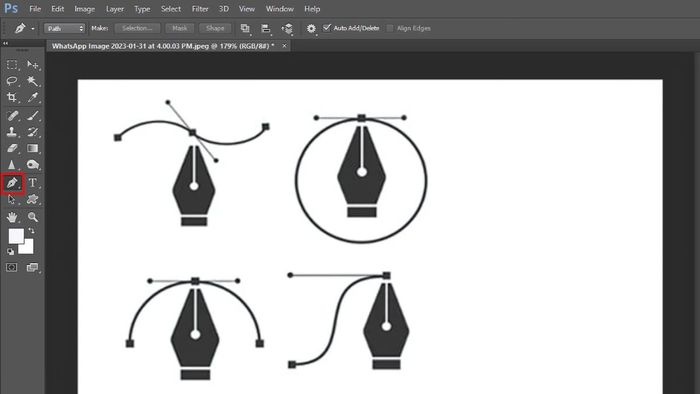
Task: Collapse the toolbox with double arrows
Action: pyautogui.click(x=5, y=43)
